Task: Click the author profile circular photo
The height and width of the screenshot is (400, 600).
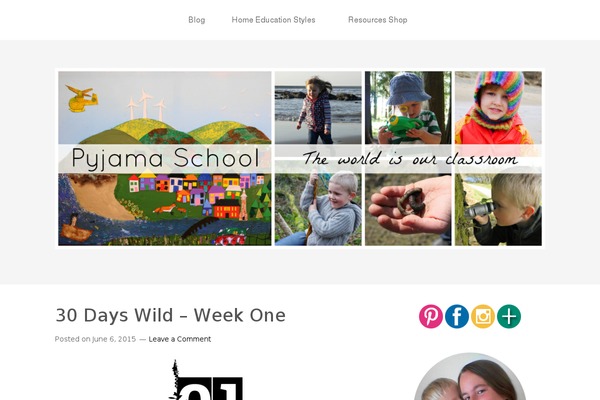Action: pos(470,377)
